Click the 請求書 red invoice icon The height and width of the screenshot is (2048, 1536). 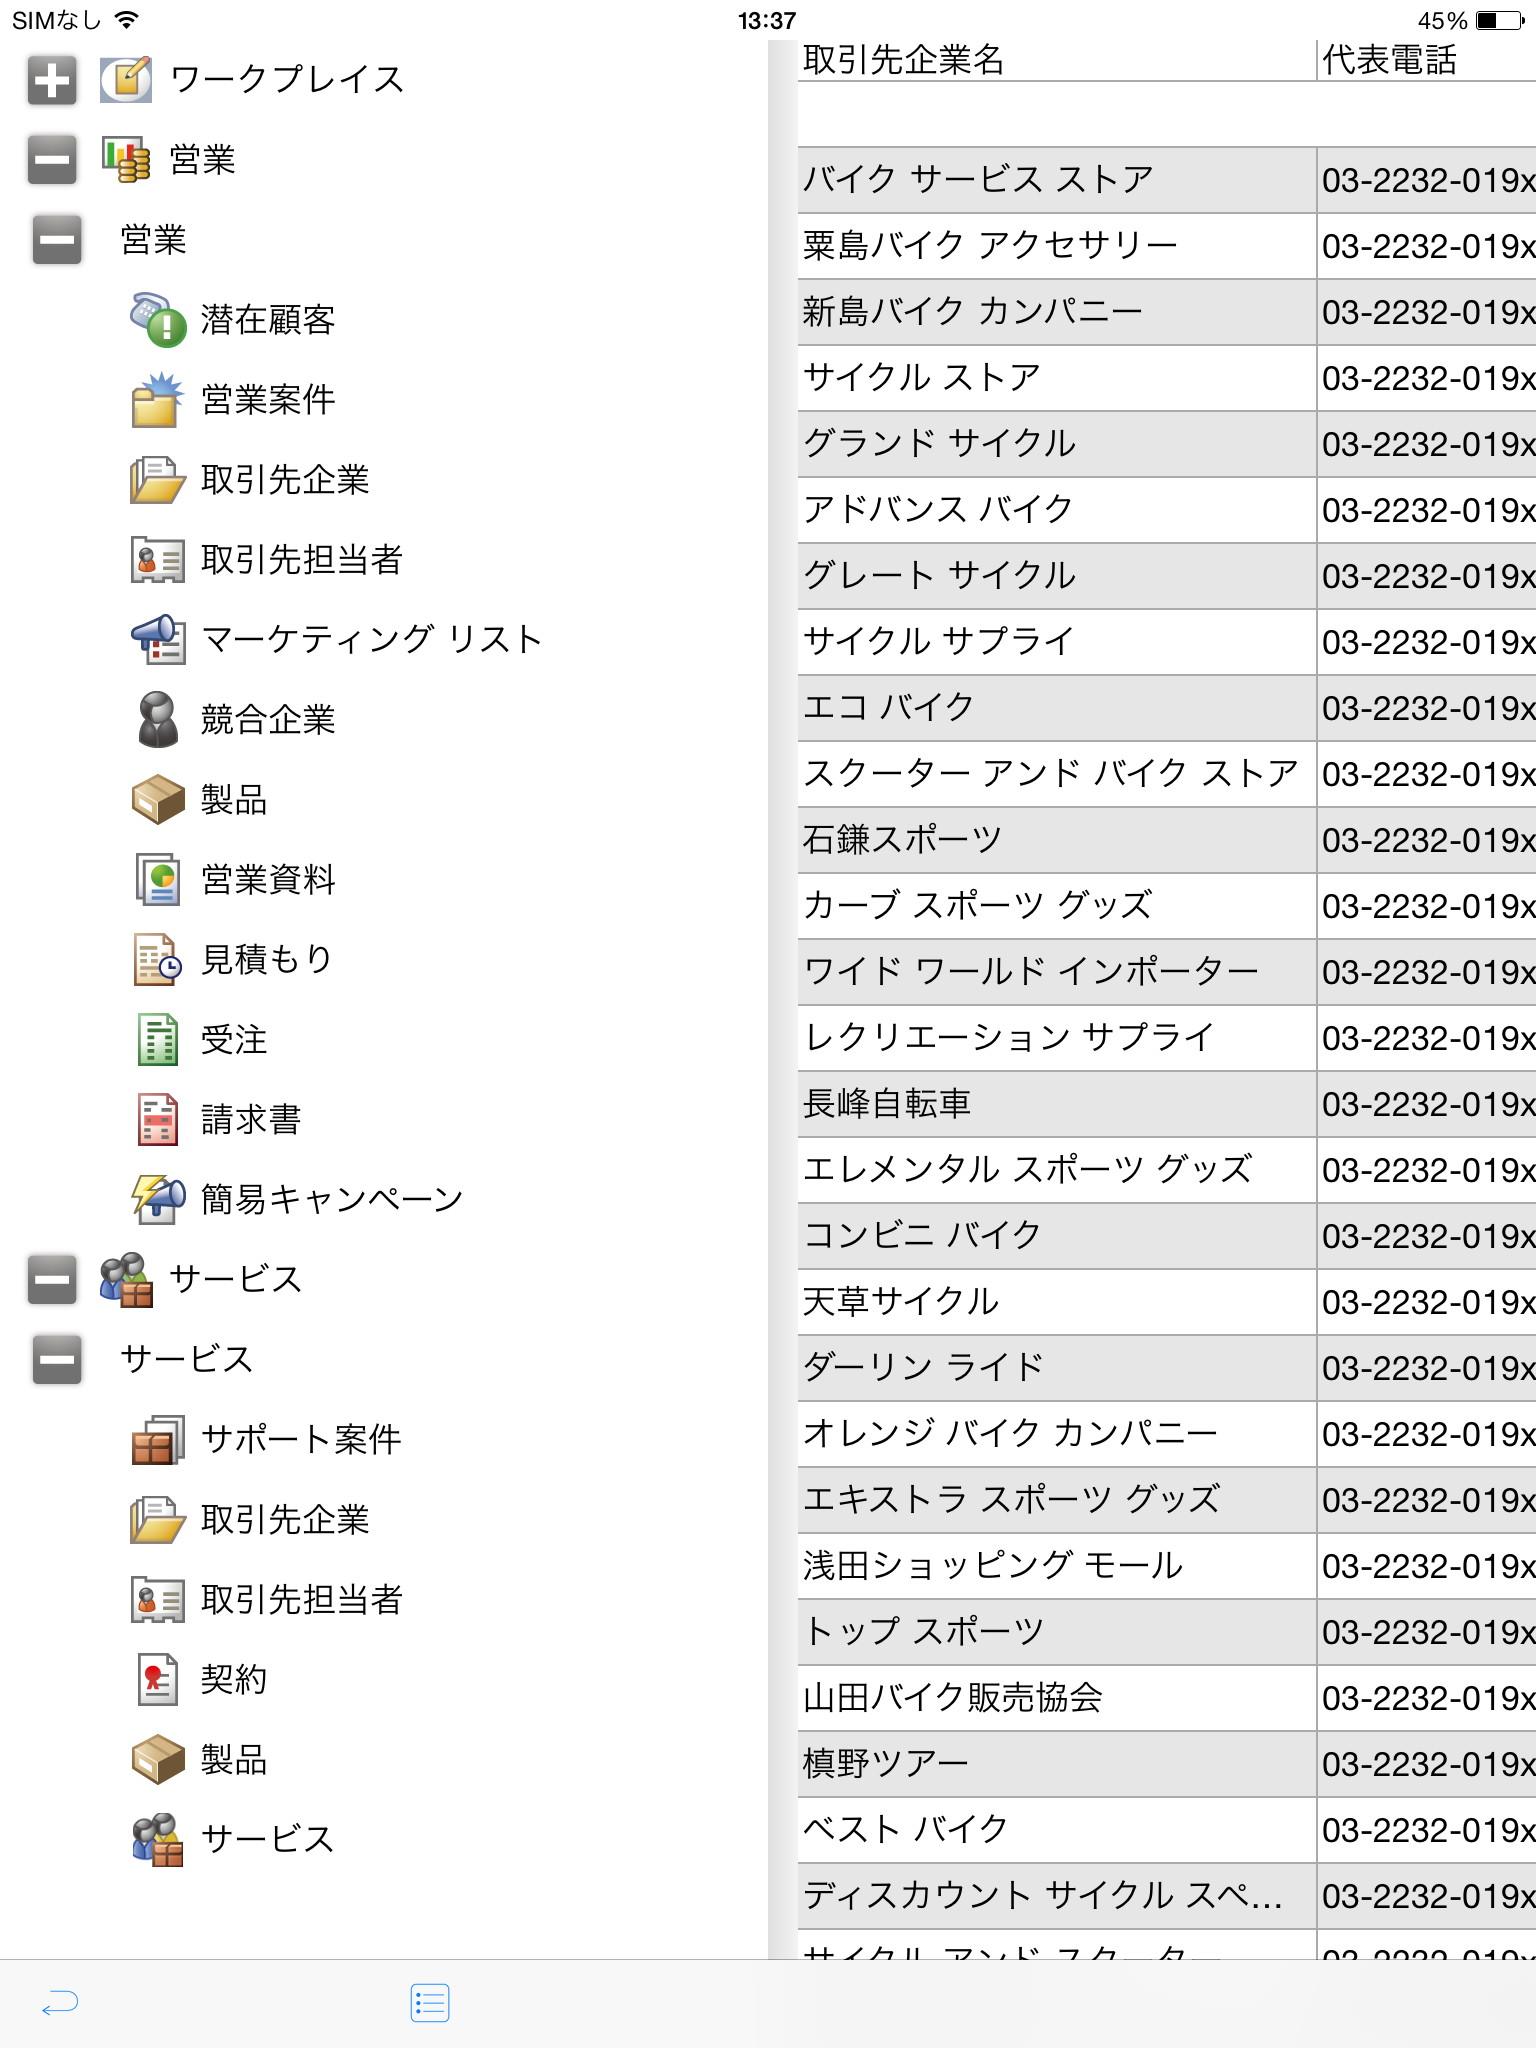tap(158, 1120)
